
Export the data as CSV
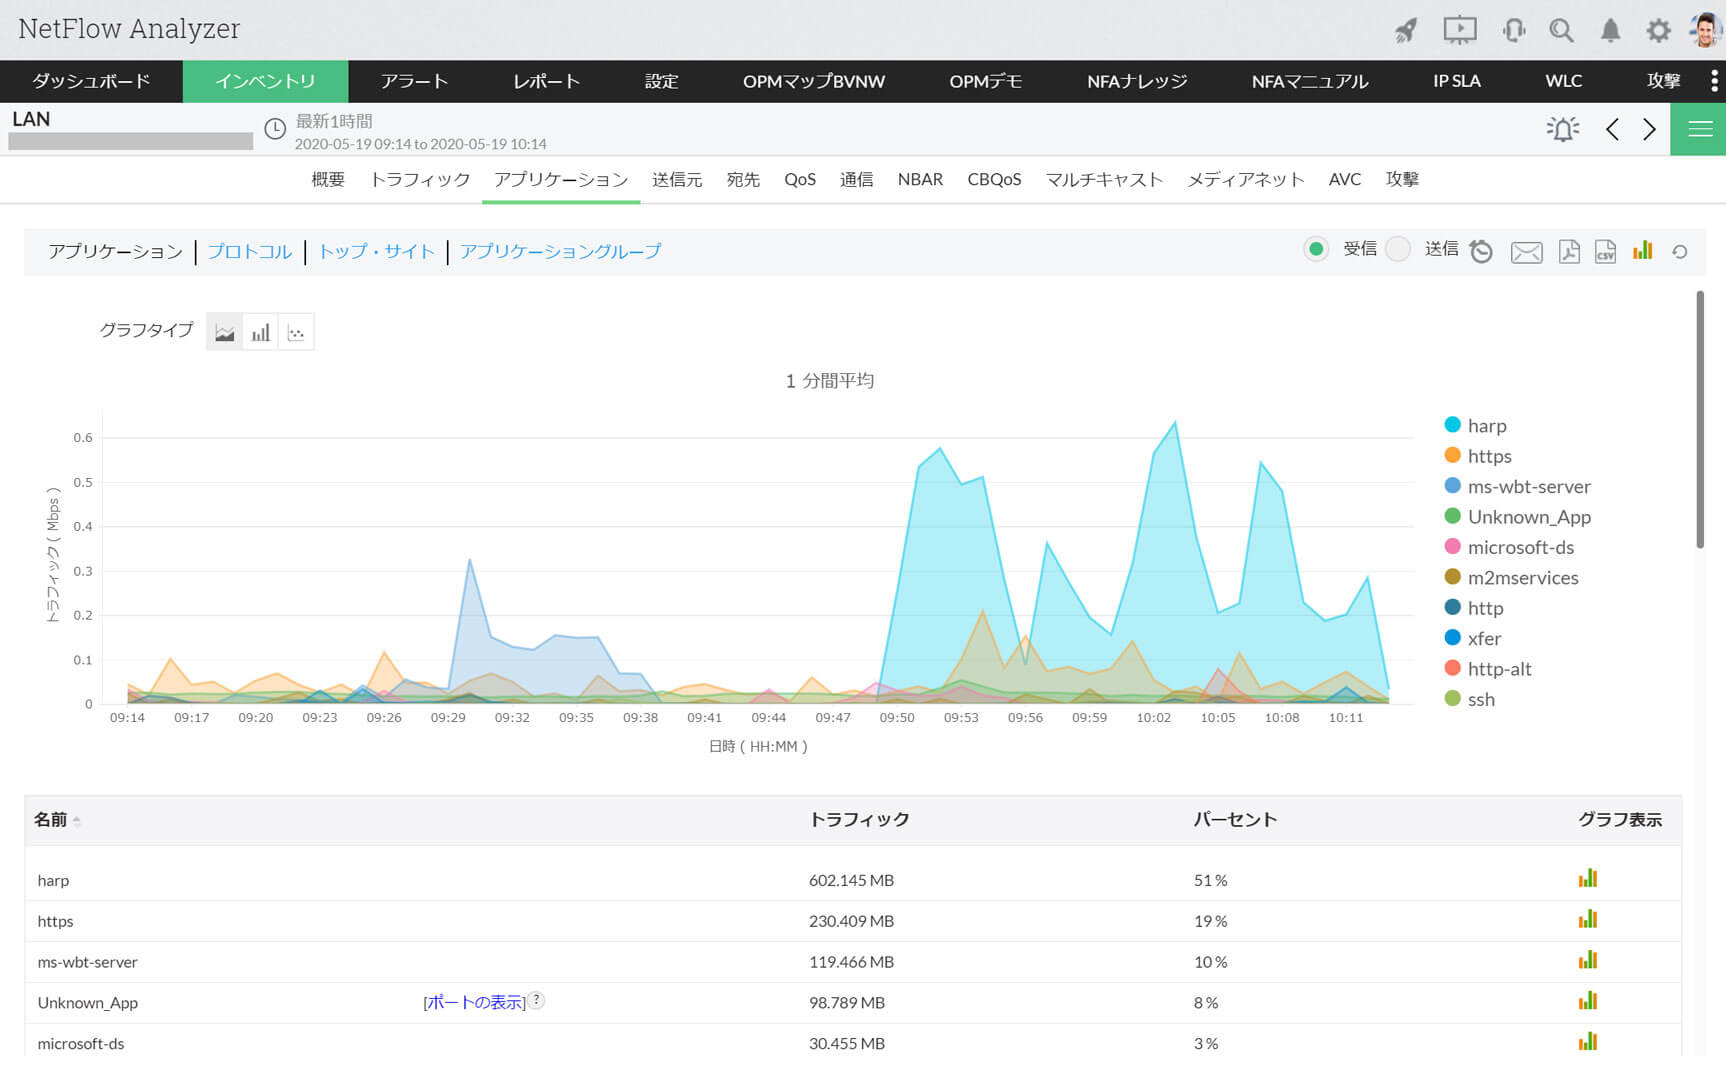pyautogui.click(x=1605, y=252)
